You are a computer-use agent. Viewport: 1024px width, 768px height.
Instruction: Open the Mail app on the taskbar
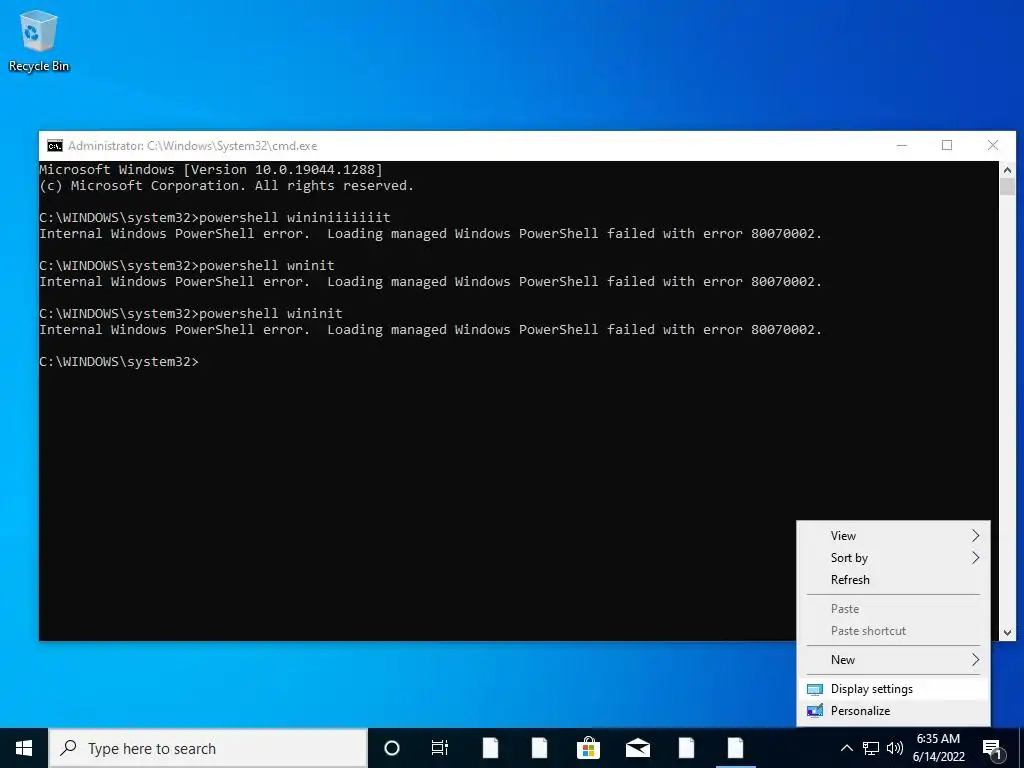[637, 748]
